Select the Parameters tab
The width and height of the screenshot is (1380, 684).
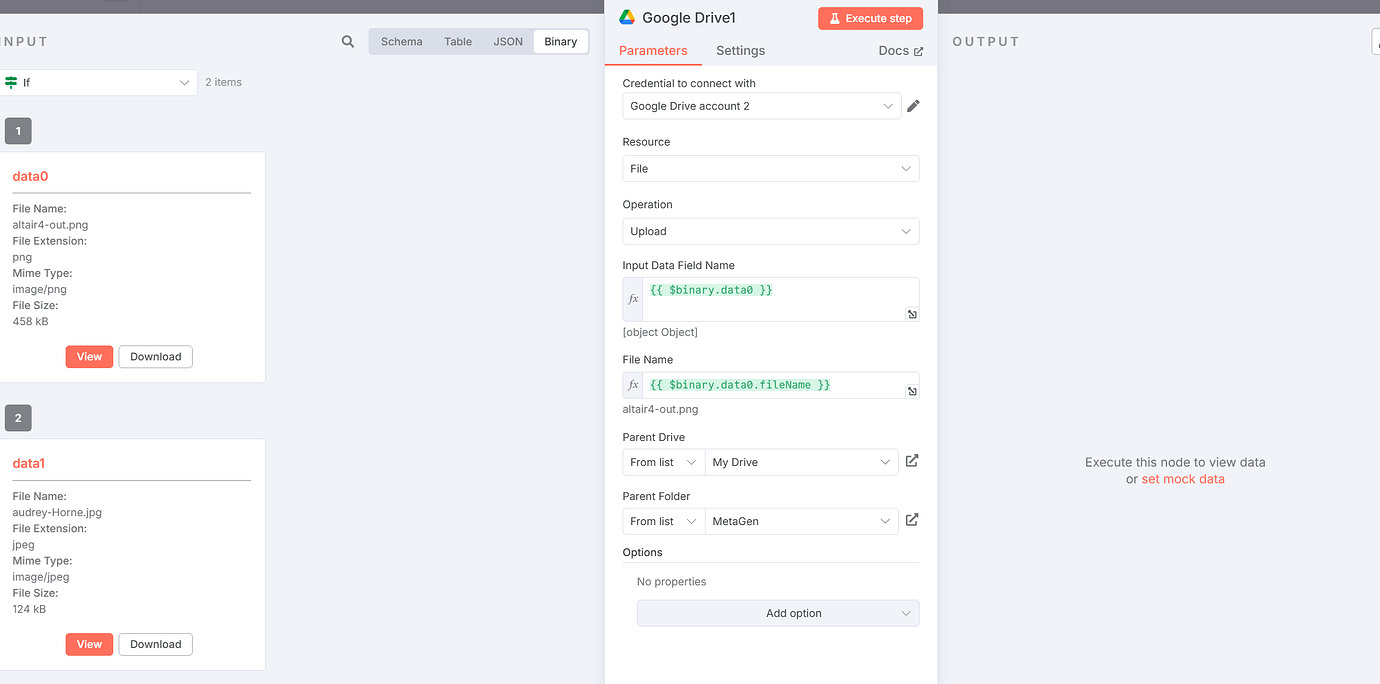(x=653, y=51)
